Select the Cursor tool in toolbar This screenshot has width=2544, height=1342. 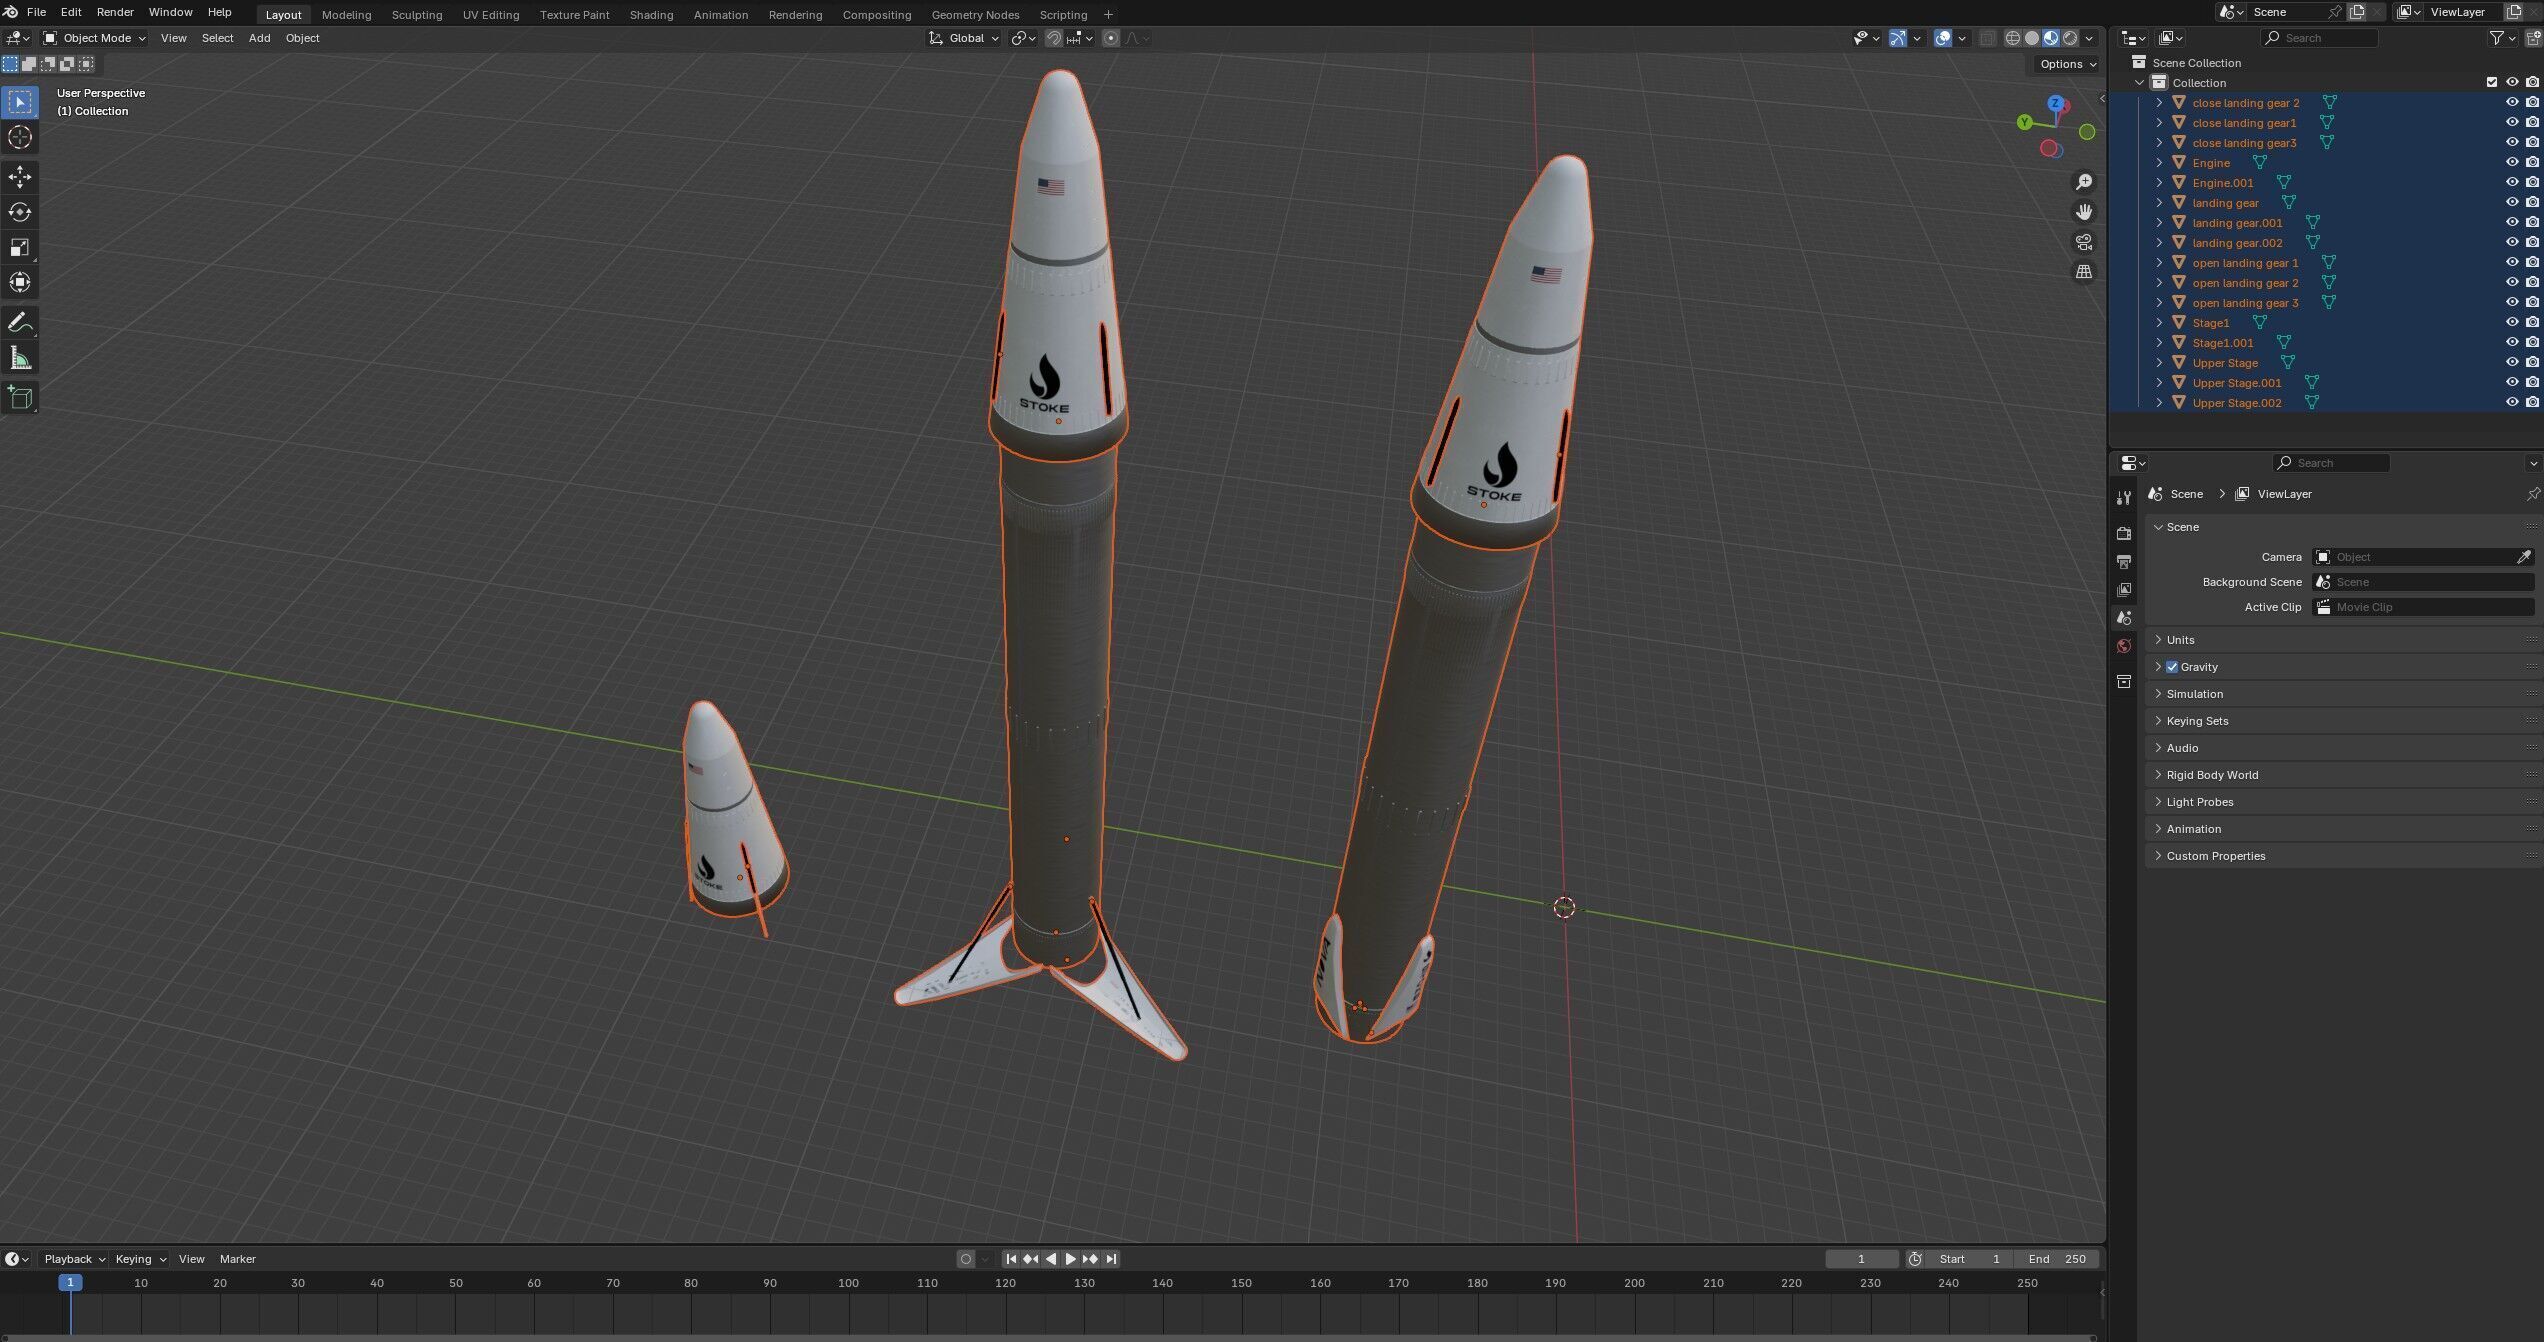pyautogui.click(x=20, y=137)
